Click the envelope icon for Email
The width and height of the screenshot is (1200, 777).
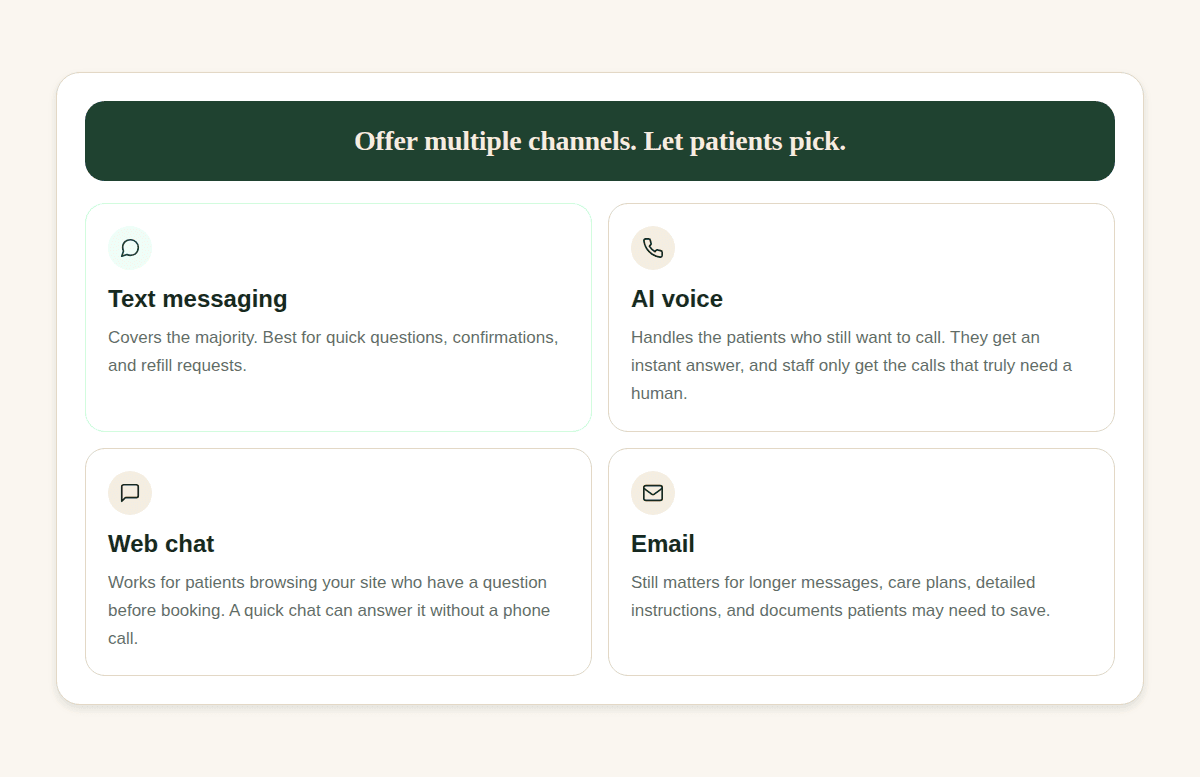pos(653,493)
